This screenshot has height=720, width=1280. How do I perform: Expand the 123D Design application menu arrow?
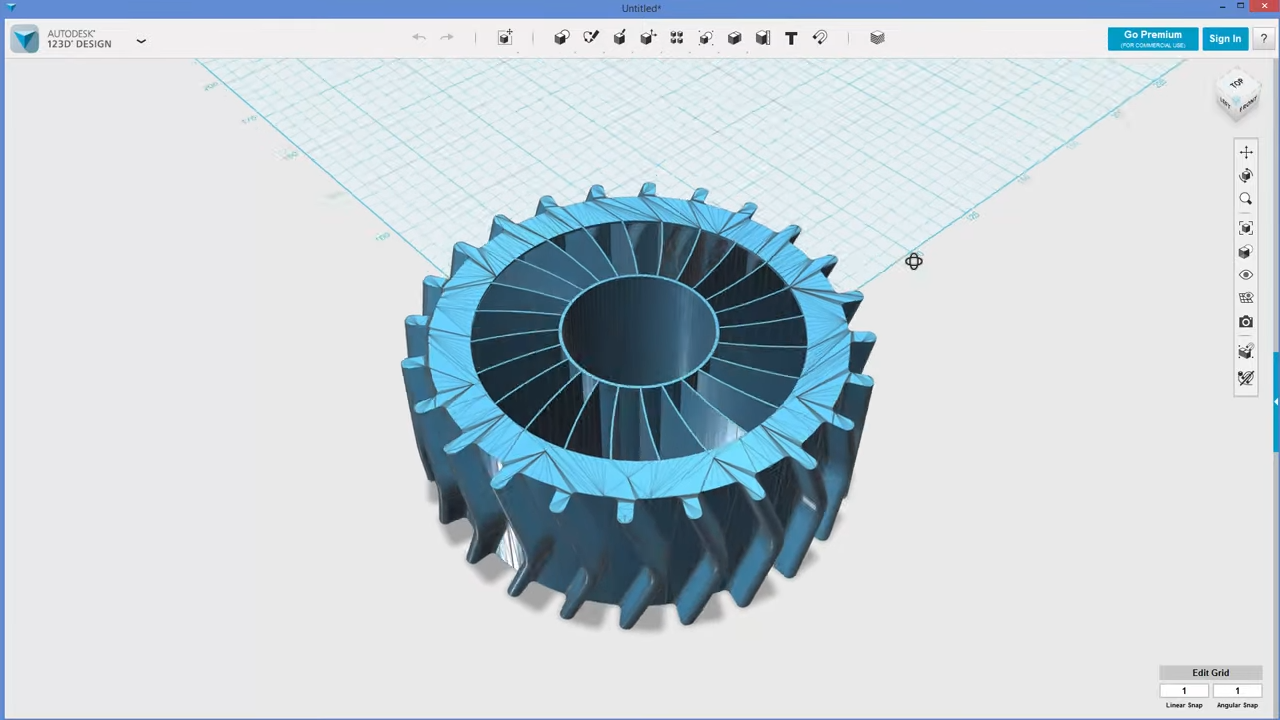click(x=141, y=41)
